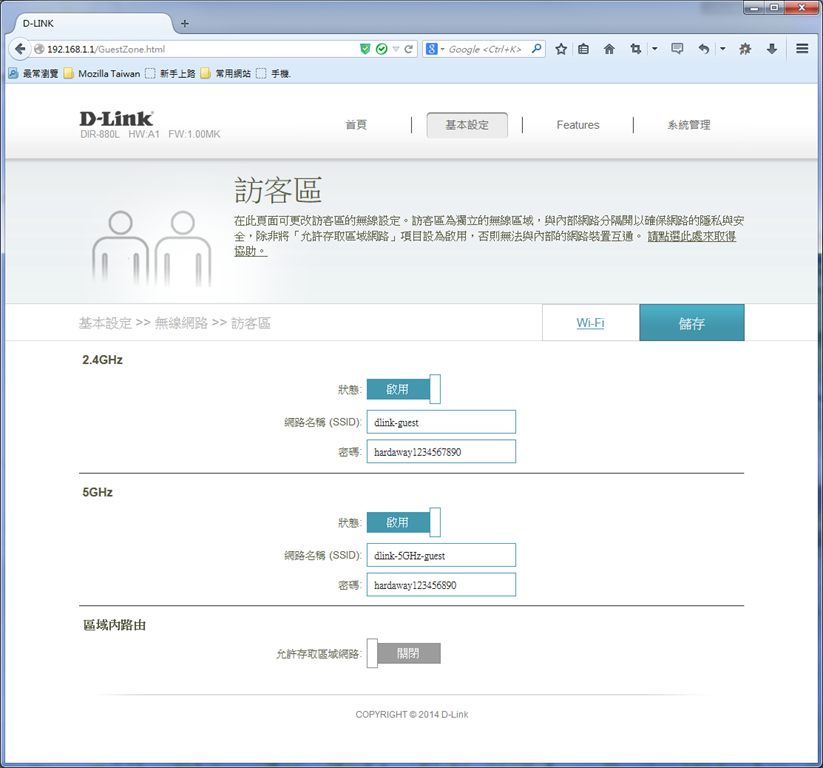This screenshot has width=823, height=768.
Task: Show the bookmarks list icon
Action: 583,49
